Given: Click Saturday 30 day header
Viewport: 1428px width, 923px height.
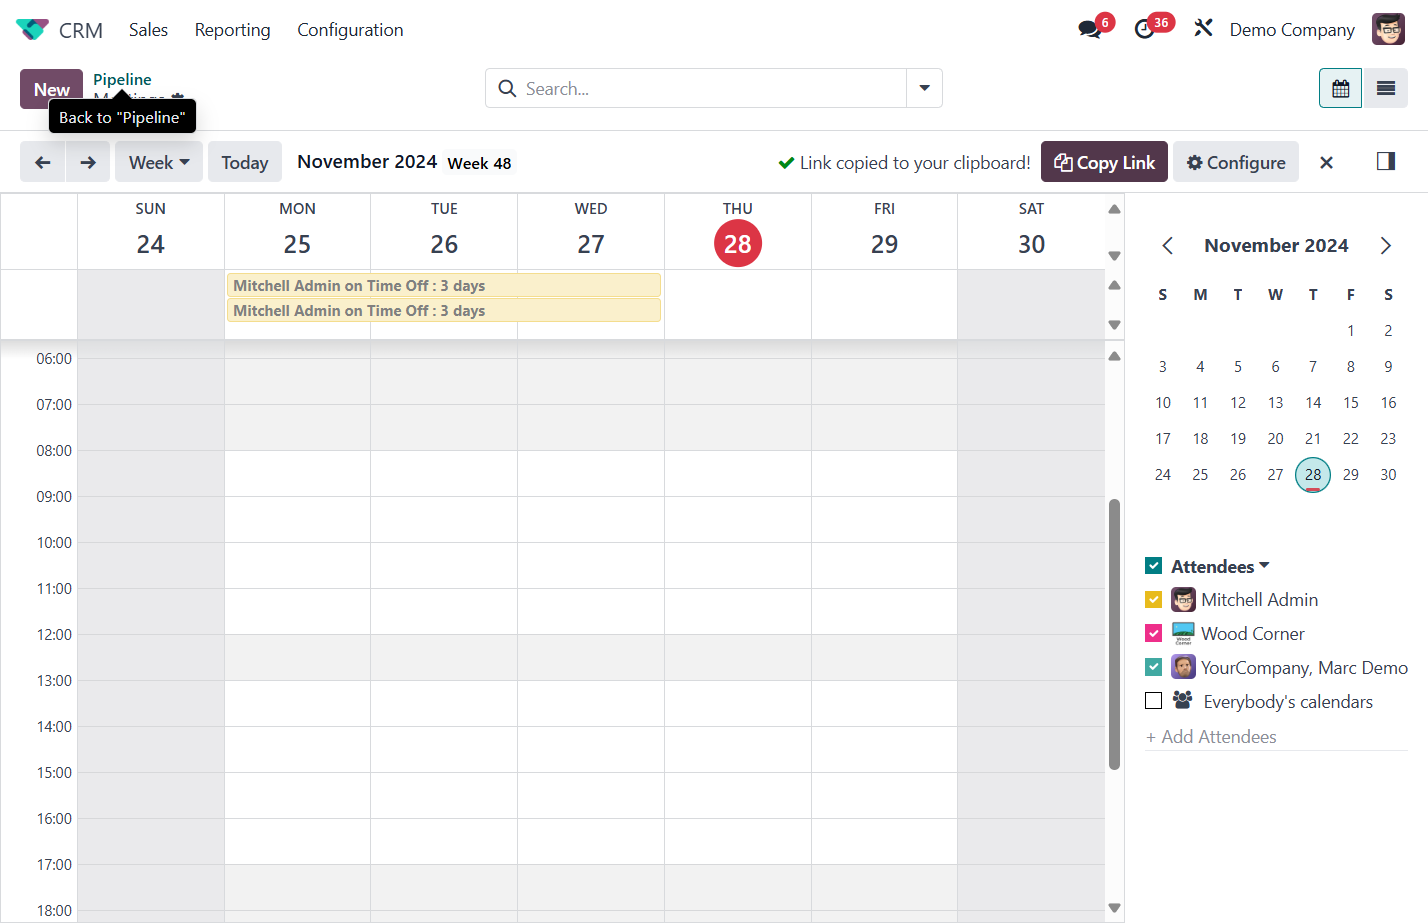Looking at the screenshot, I should [1031, 232].
